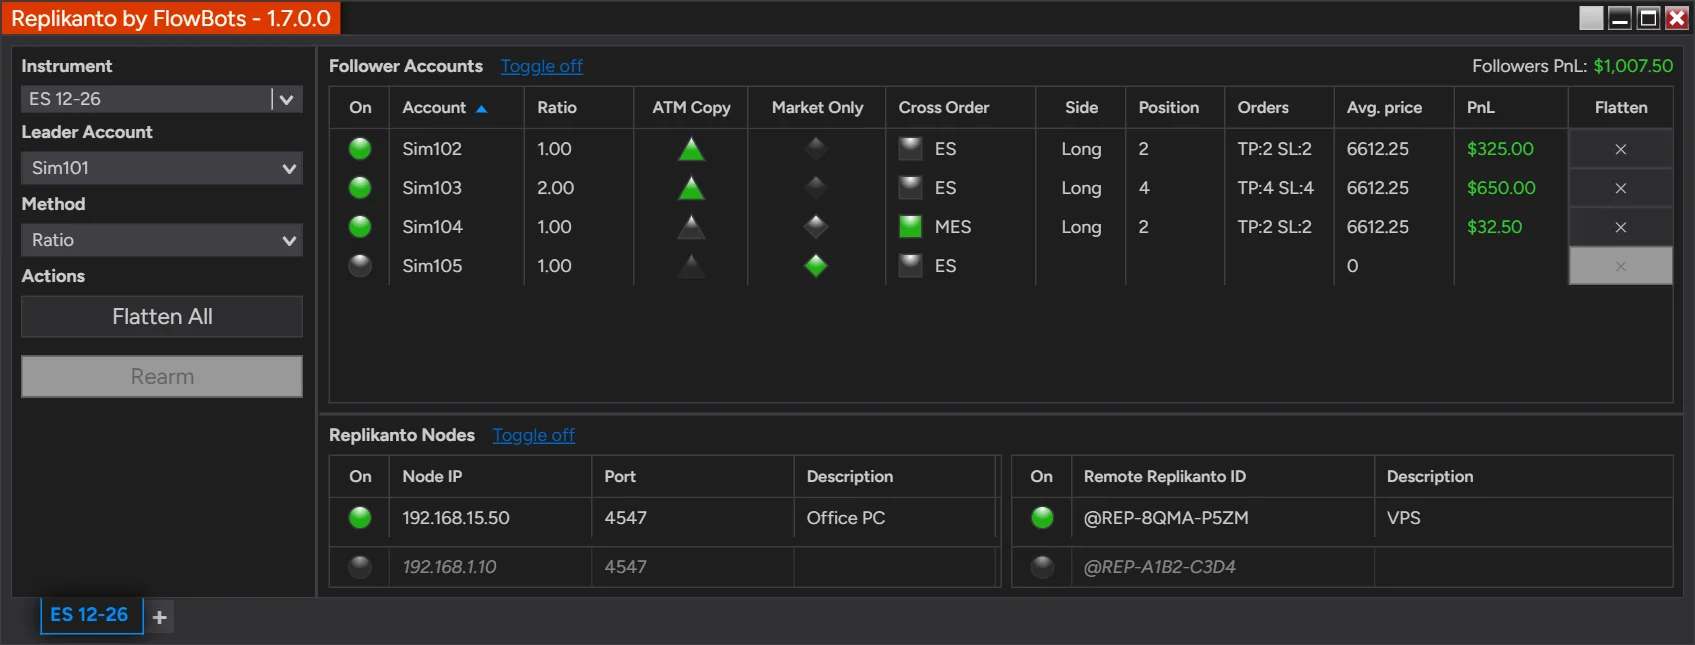1695x645 pixels.
Task: Toggle ATM Copy triangle for Sim103
Action: coord(691,188)
